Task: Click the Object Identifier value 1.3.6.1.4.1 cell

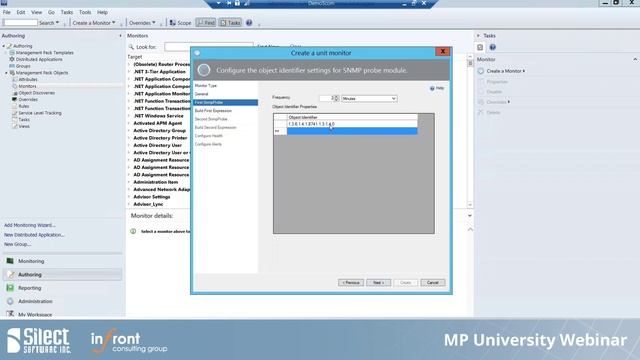Action: click(352, 124)
